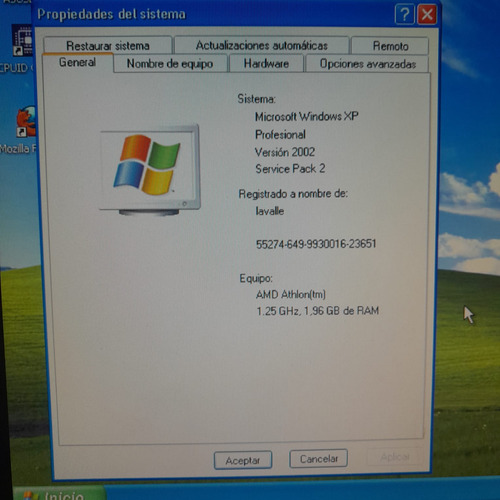Go to Opciones avanzadas tab
The height and width of the screenshot is (500, 500).
pos(367,64)
